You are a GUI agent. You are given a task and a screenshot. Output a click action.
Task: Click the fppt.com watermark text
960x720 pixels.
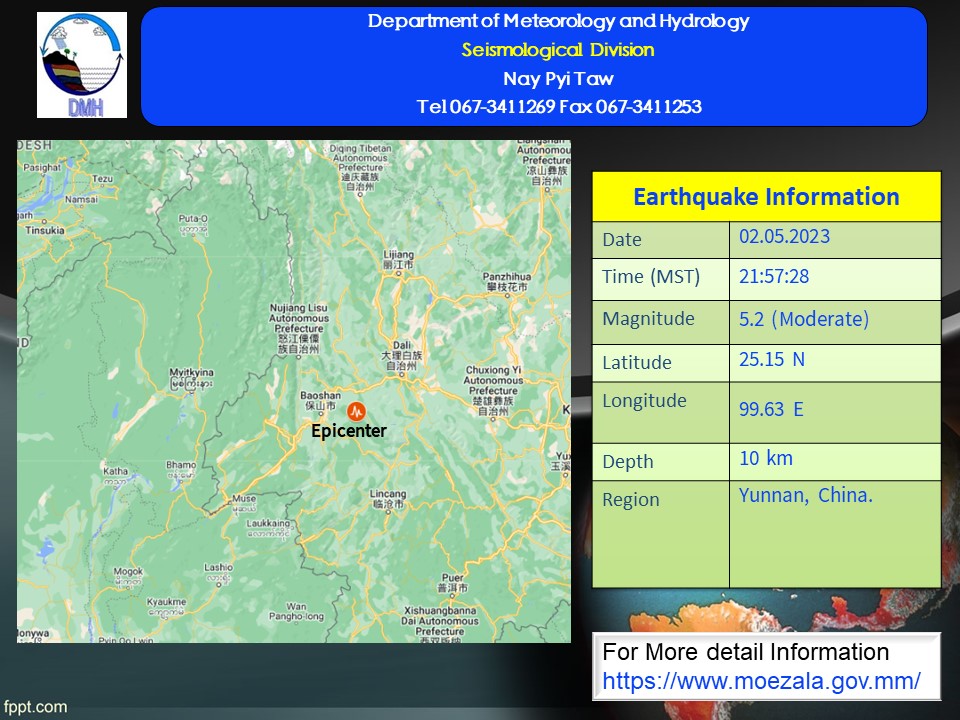[x=34, y=707]
